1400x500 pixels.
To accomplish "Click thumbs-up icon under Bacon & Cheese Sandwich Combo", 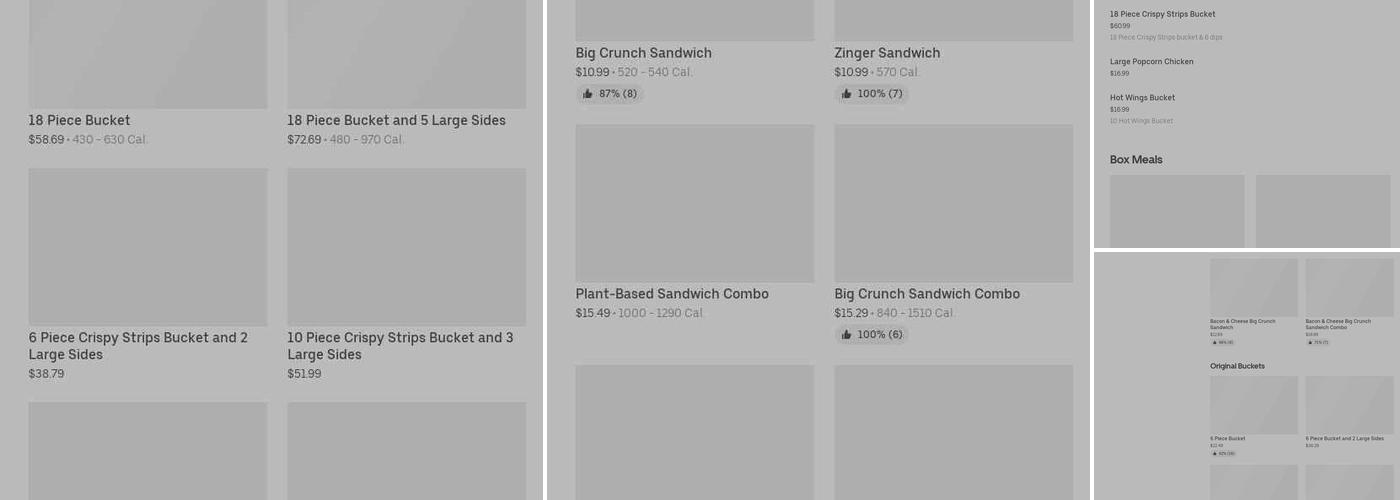I will click(1310, 342).
